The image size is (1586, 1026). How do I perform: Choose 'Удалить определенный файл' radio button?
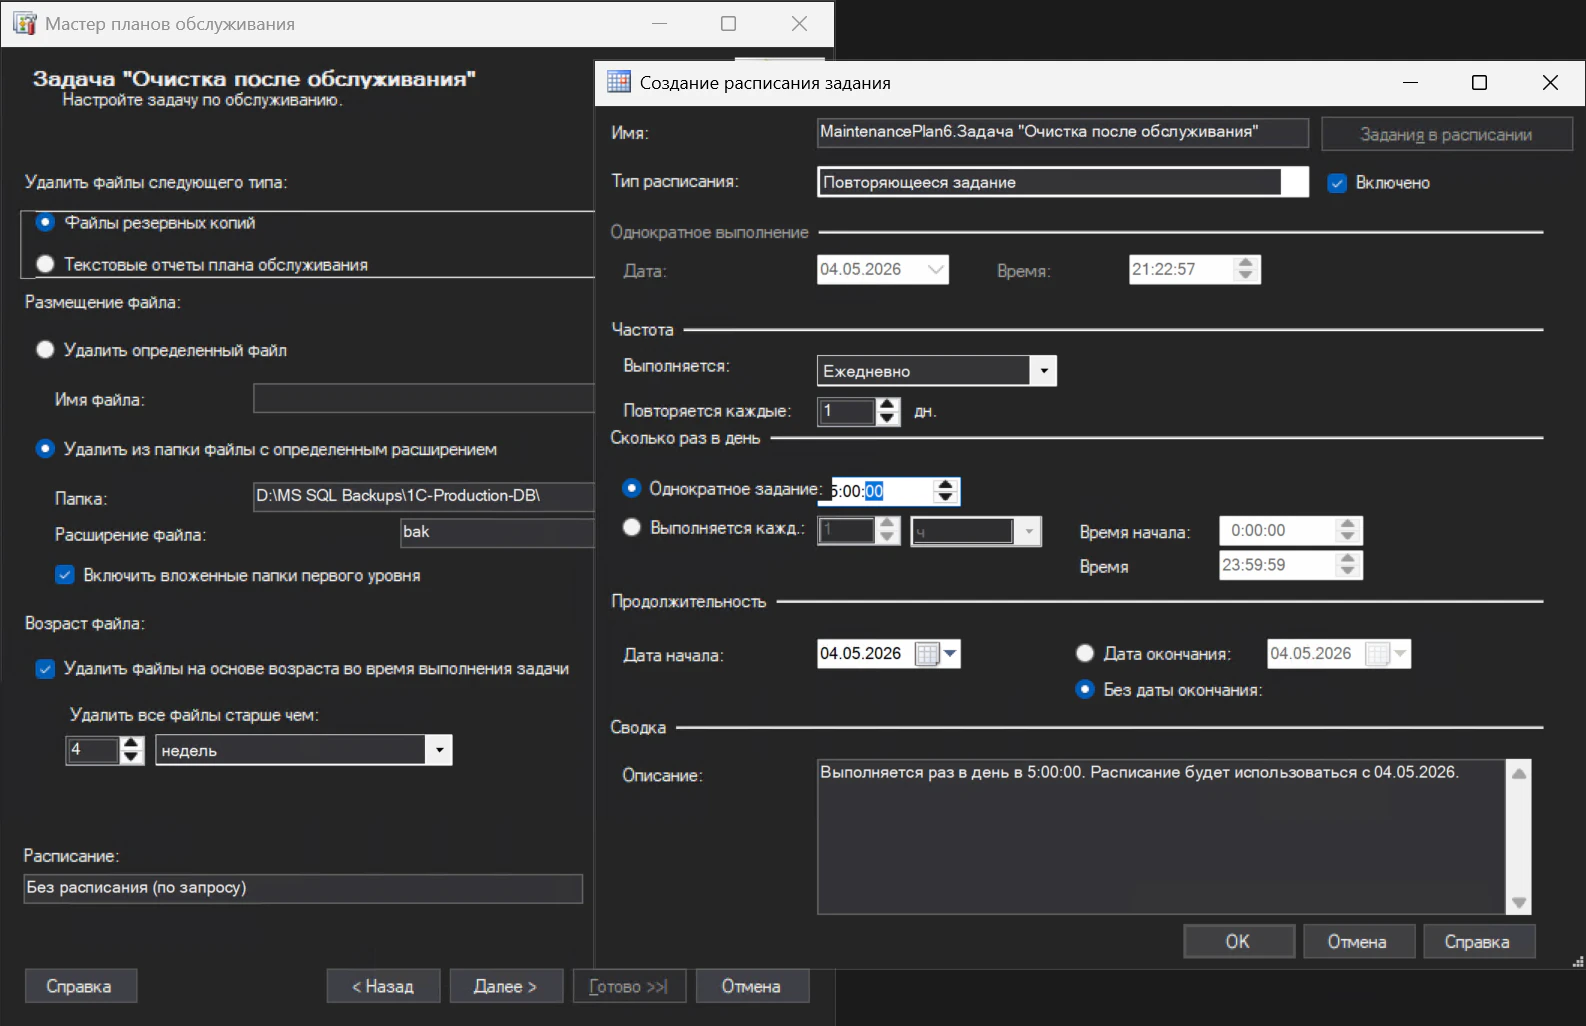coord(45,349)
